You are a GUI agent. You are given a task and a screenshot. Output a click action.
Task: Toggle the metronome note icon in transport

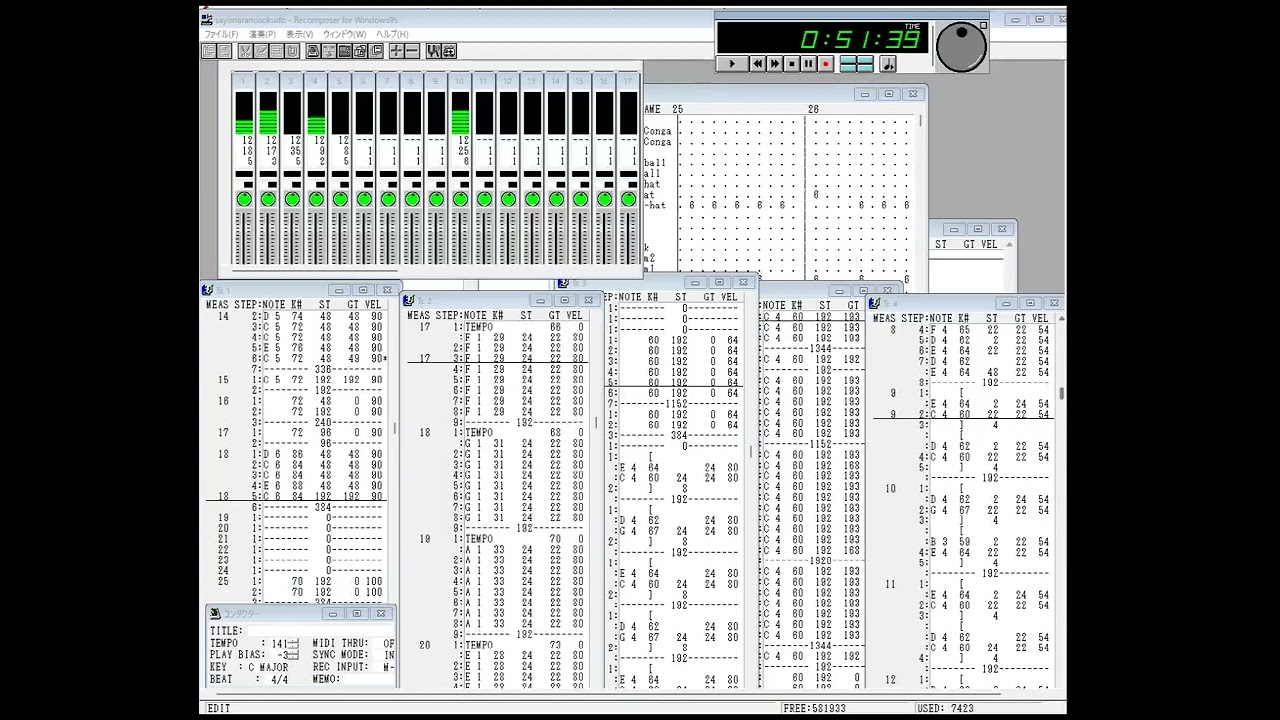888,63
